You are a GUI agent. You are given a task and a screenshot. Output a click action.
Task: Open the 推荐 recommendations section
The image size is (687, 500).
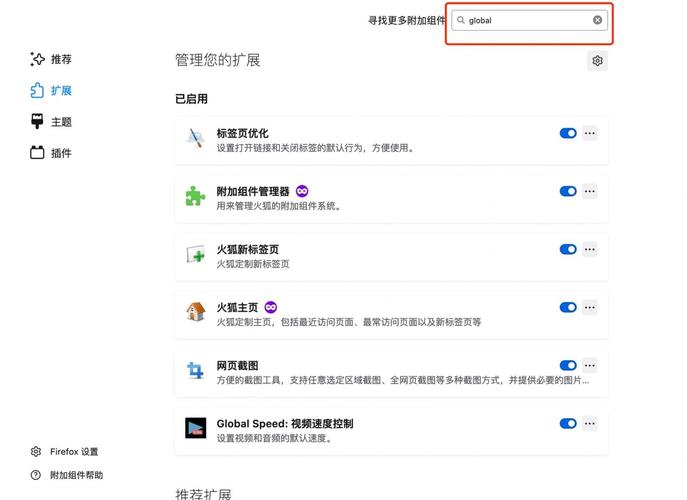(50, 59)
